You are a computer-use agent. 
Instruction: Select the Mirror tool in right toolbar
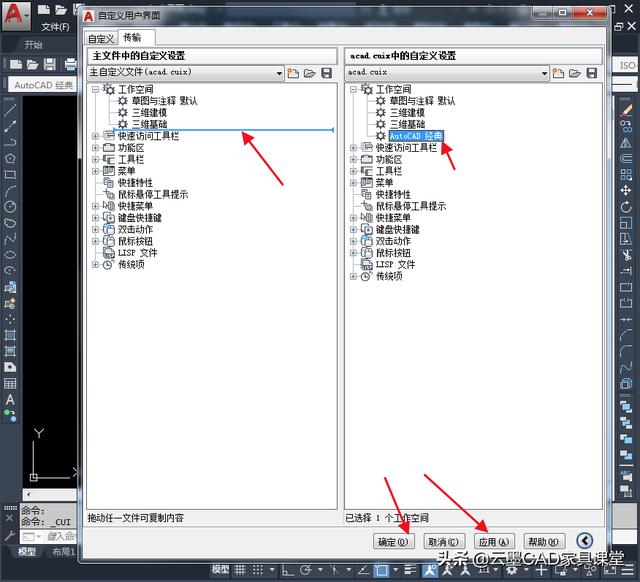pos(626,143)
